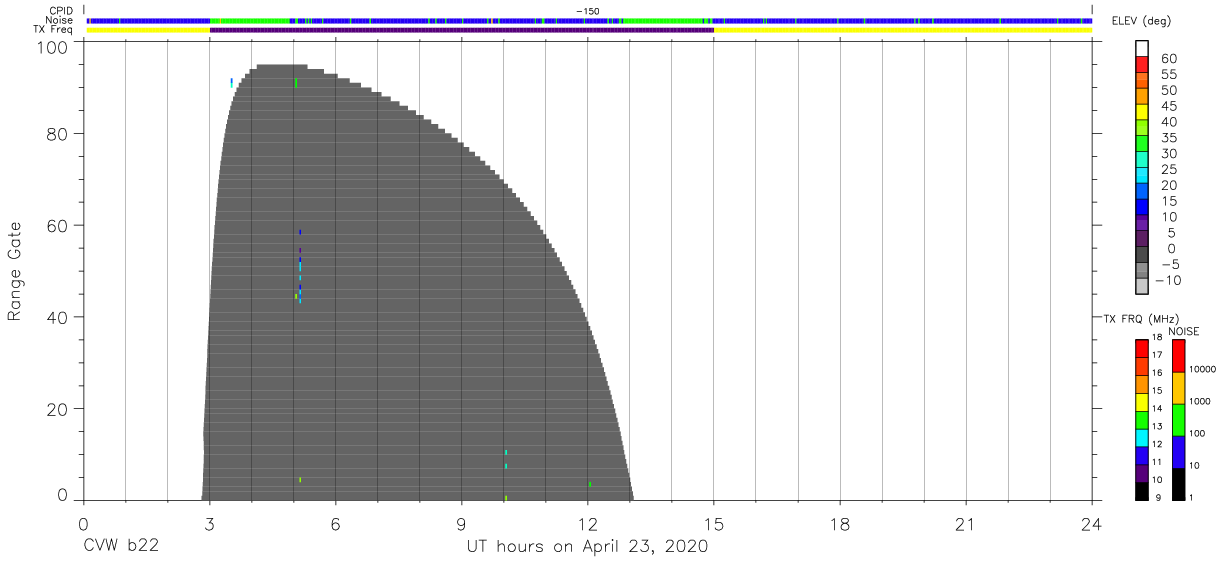
Task: Click the '30' label on ELEV colorbar
Action: 1168,153
